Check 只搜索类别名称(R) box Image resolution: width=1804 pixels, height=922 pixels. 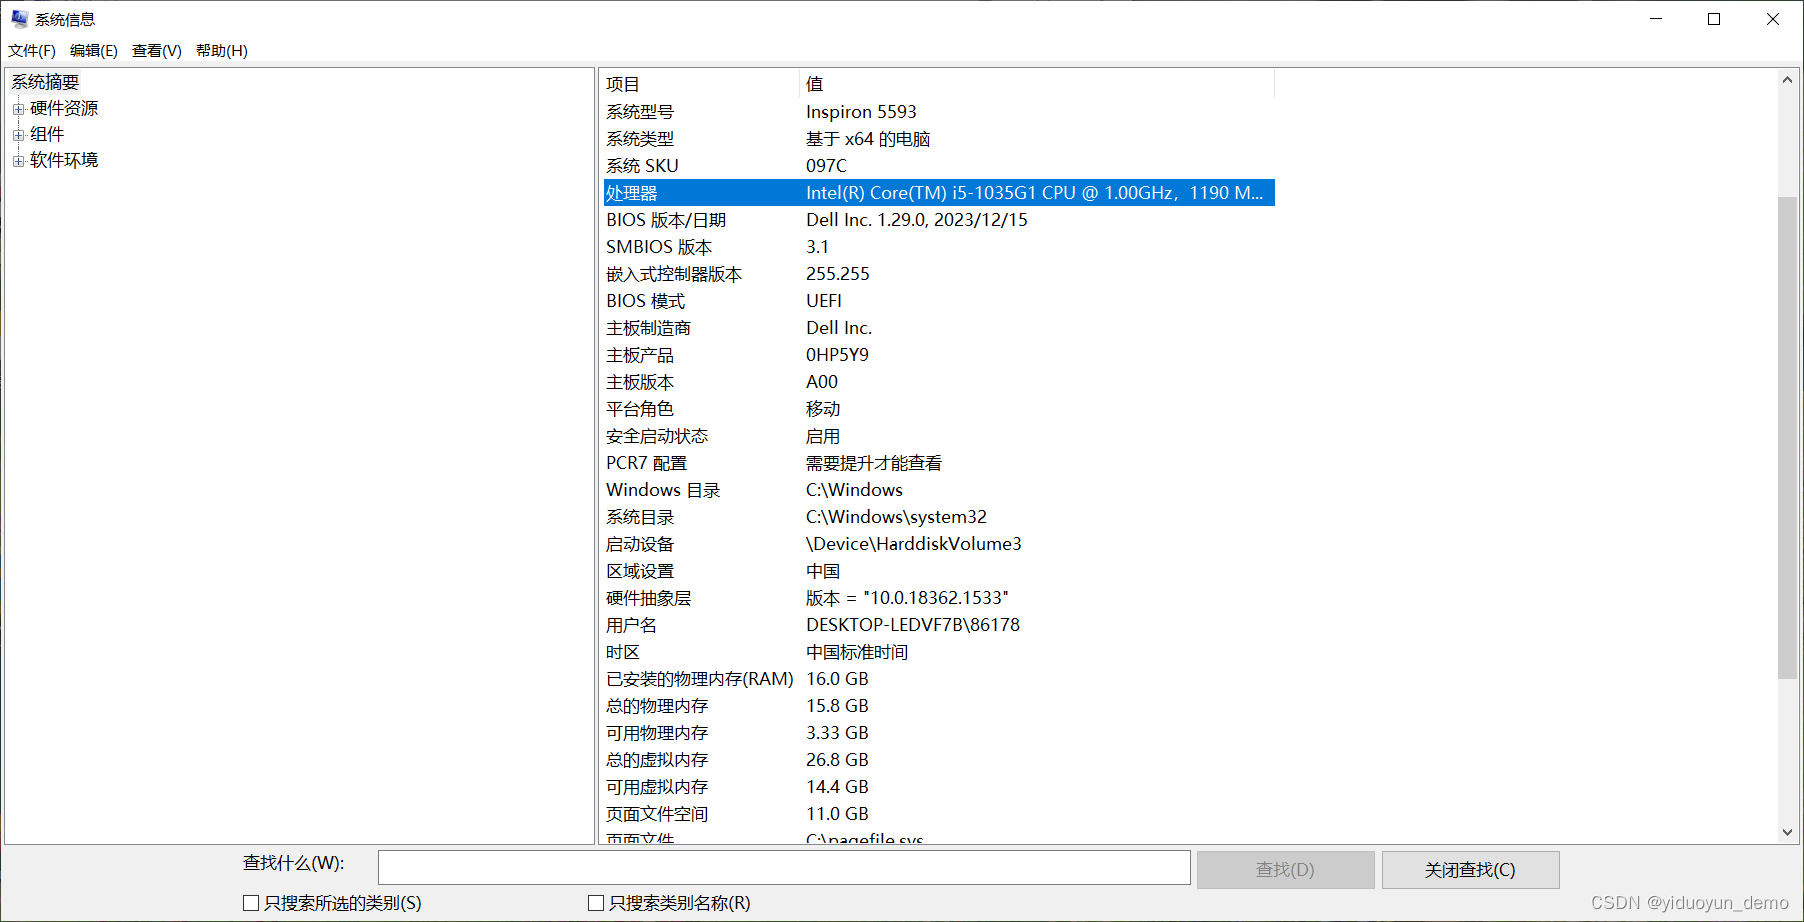click(596, 903)
